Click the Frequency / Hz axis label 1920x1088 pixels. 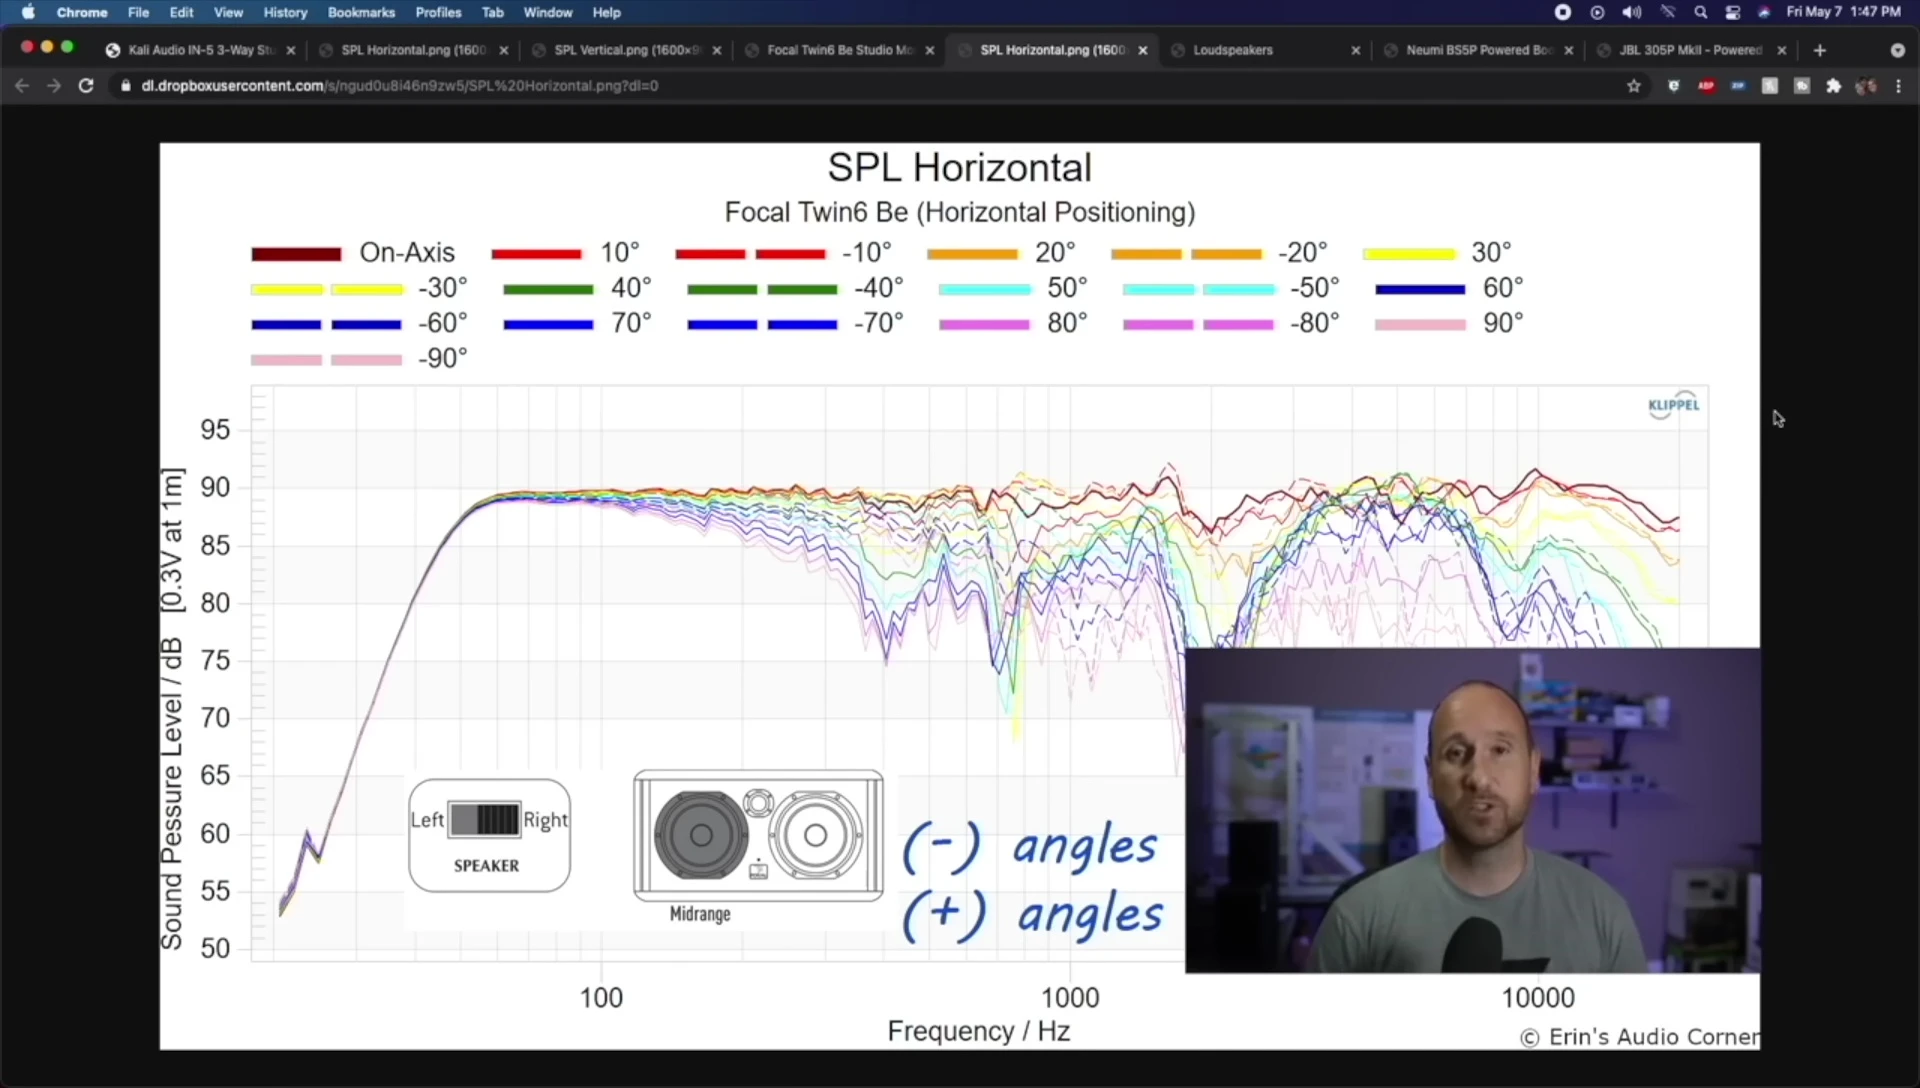979,1031
